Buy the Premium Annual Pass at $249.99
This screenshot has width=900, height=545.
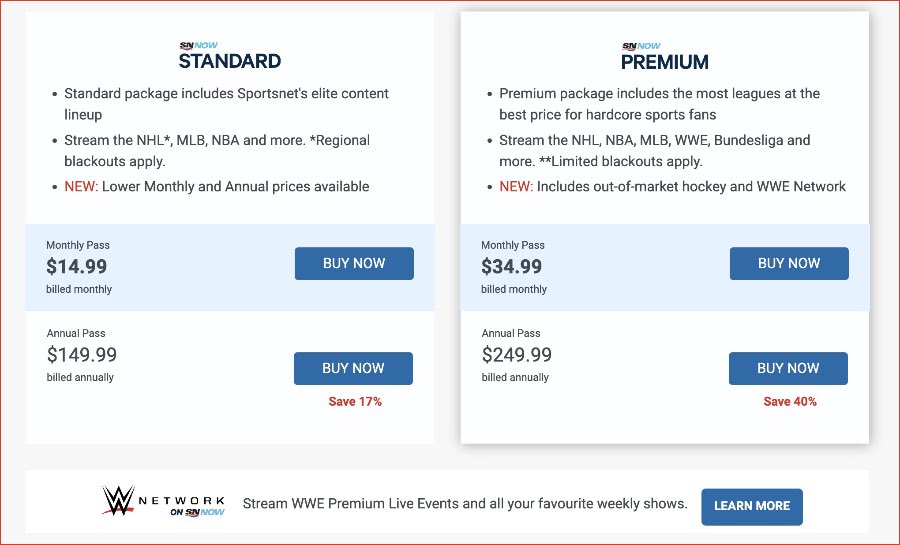point(788,368)
